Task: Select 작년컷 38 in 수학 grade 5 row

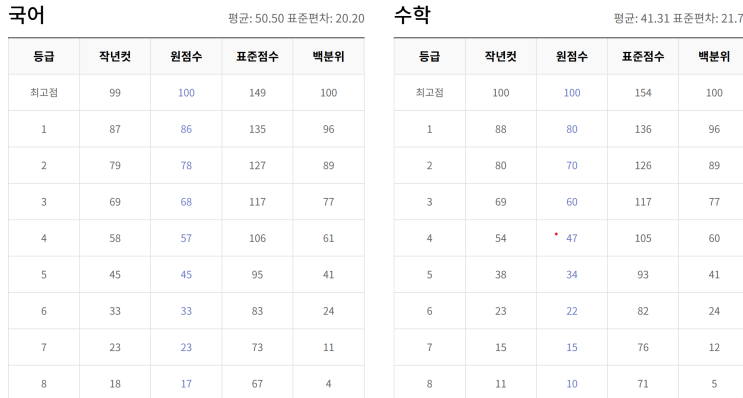Action: [501, 275]
